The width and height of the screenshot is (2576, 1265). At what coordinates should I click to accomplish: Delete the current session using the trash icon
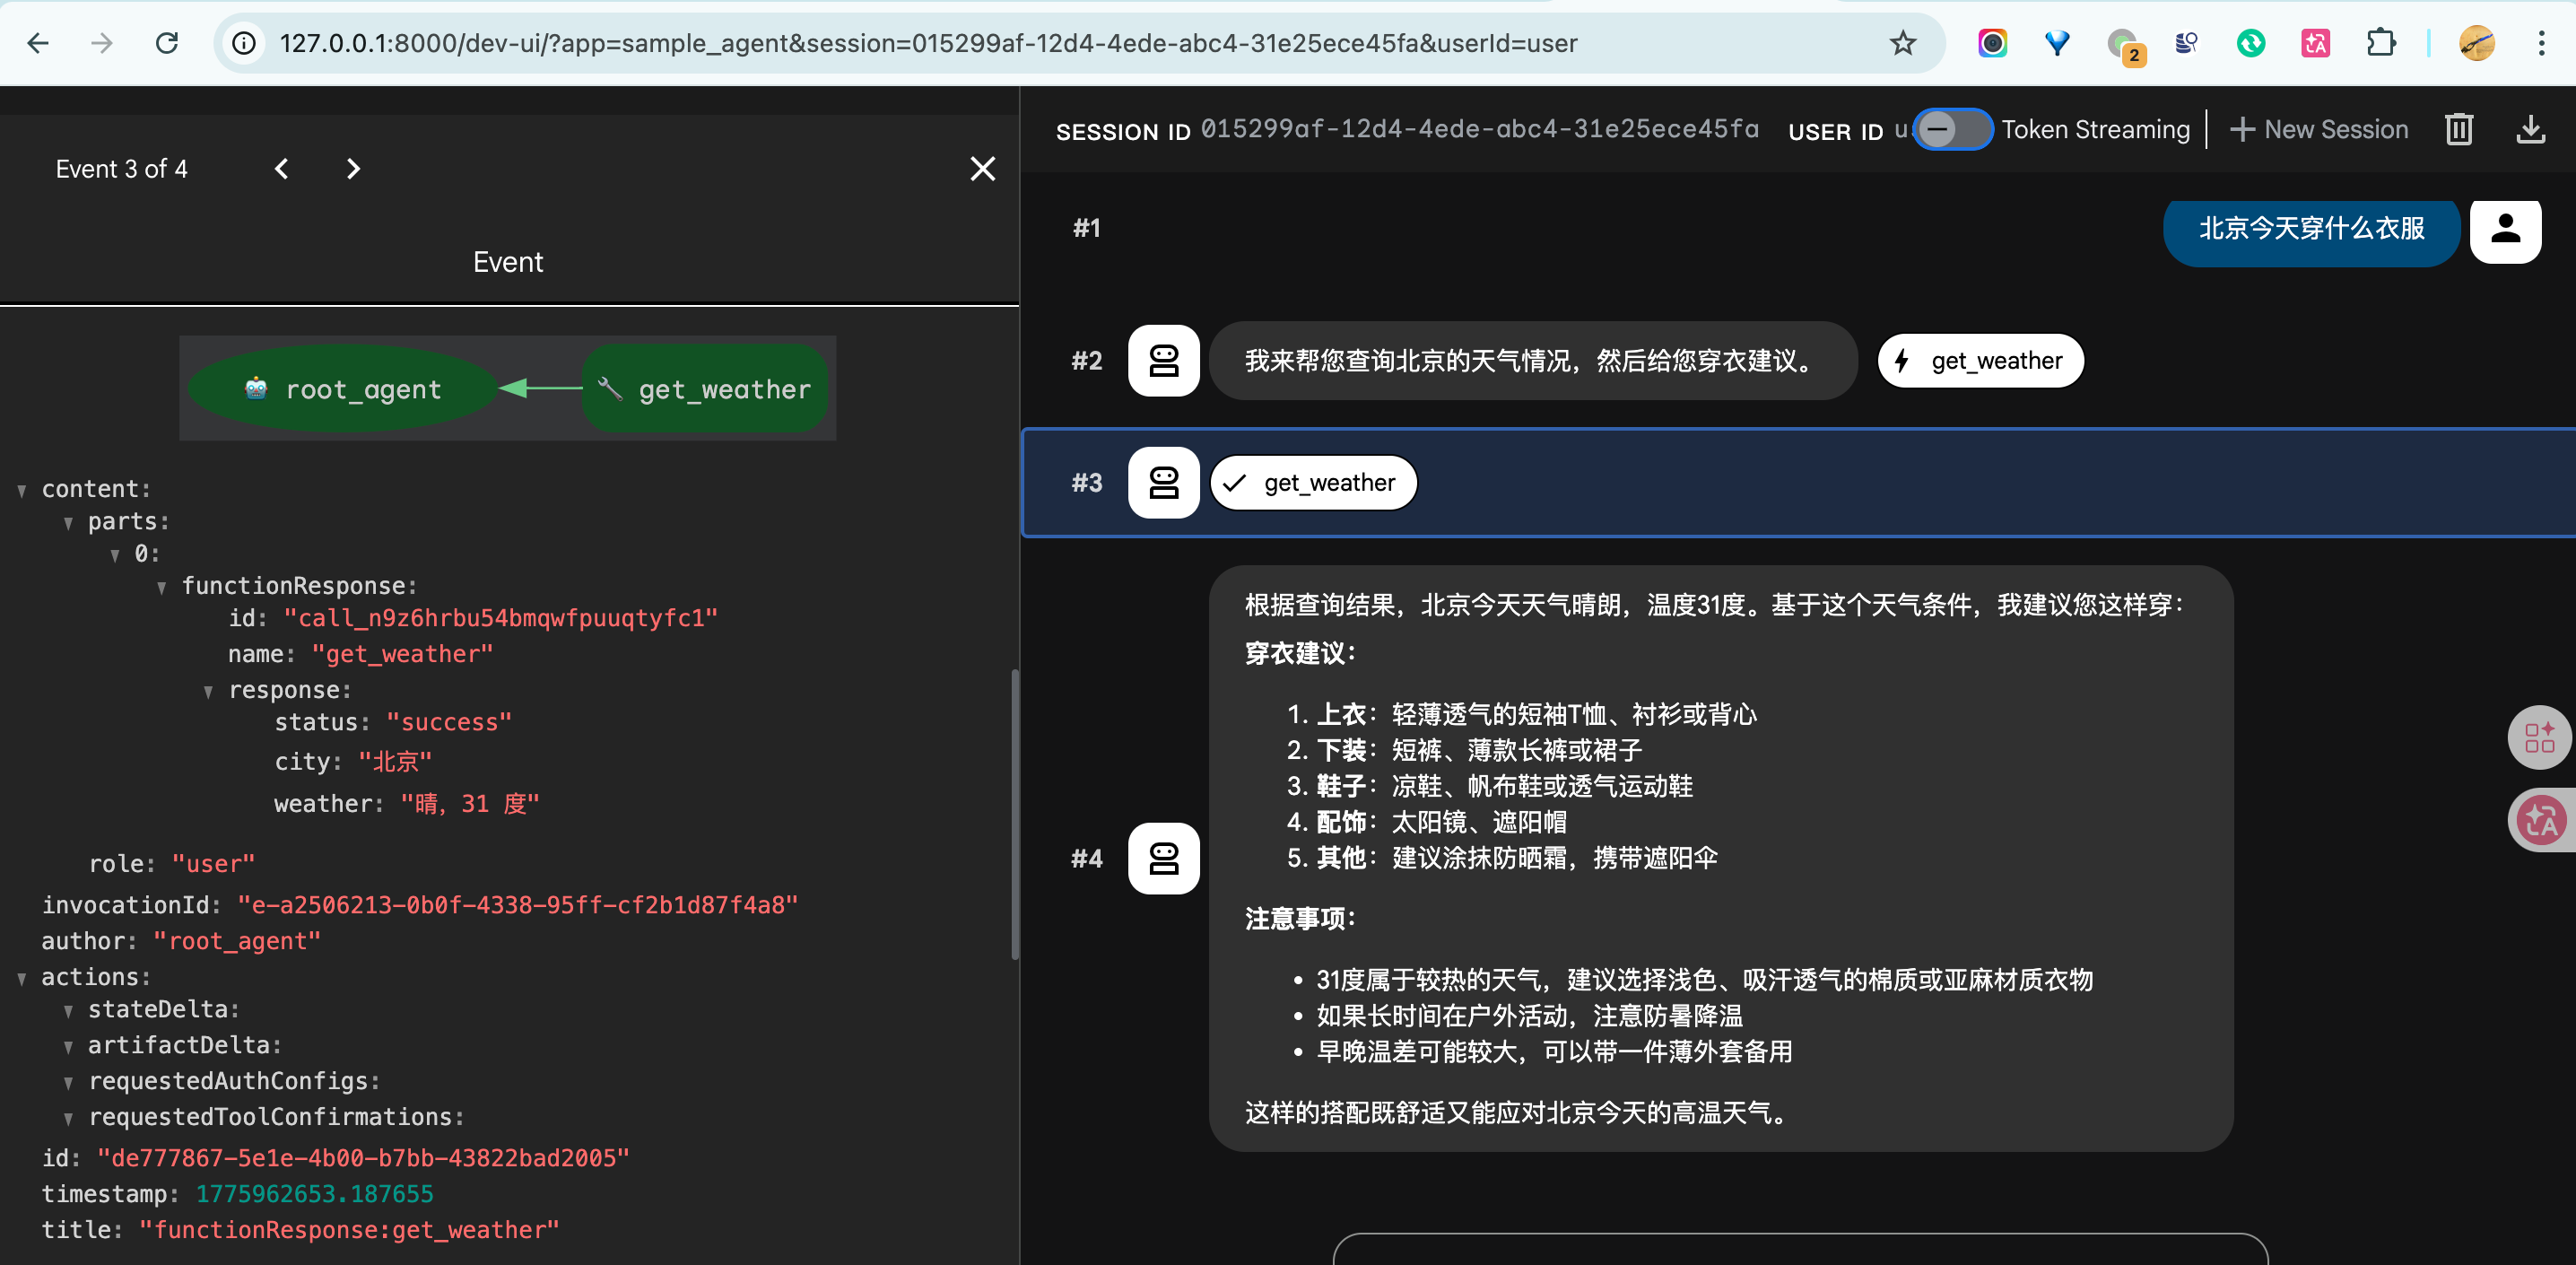2459,129
